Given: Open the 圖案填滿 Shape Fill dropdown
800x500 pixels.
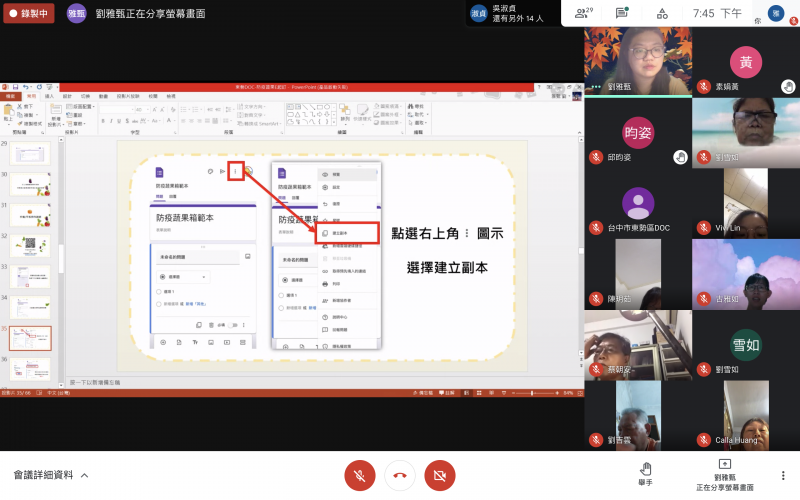Looking at the screenshot, I should tap(389, 107).
